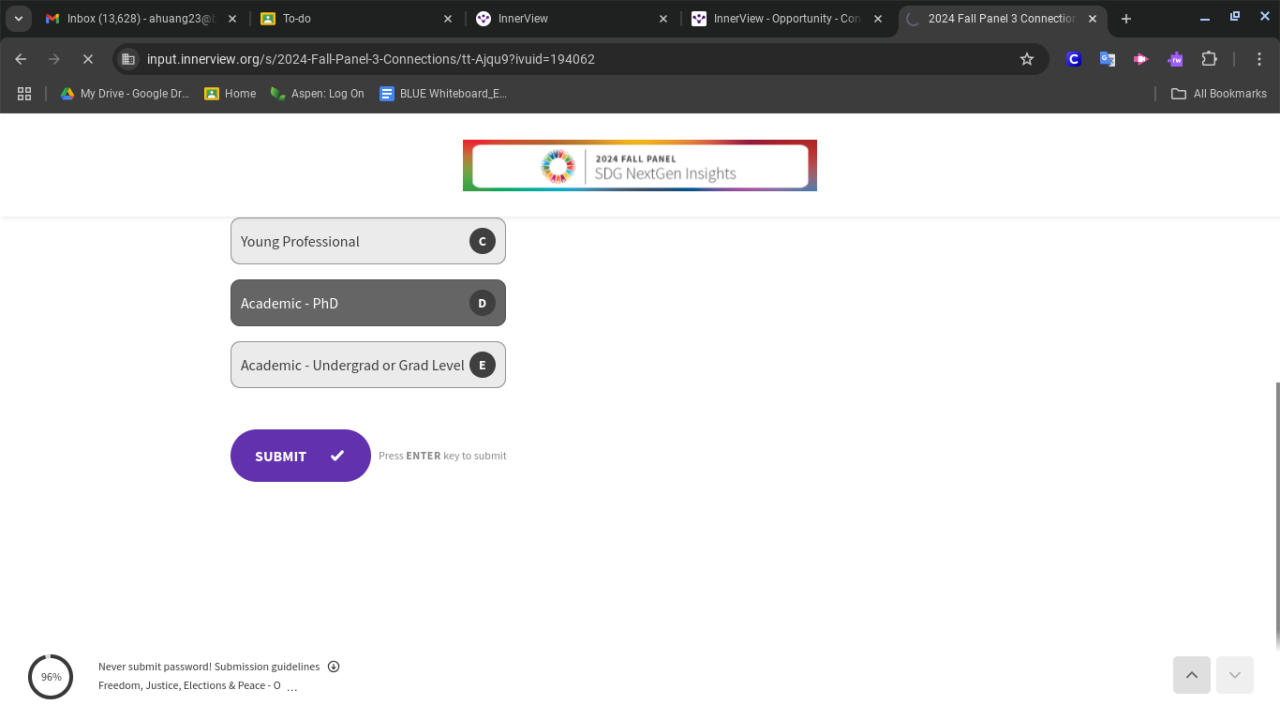Open the 2024 Fall Panel banner

click(640, 165)
